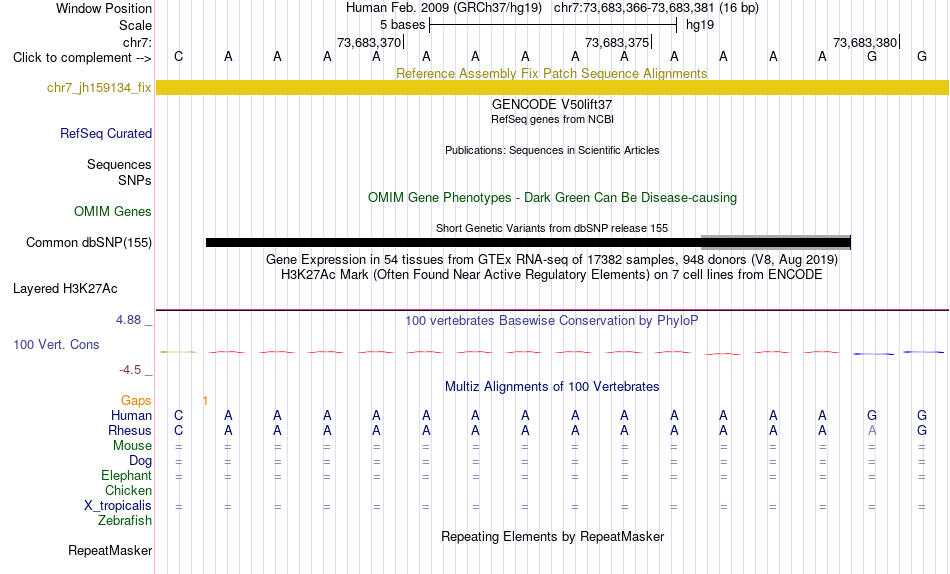The width and height of the screenshot is (950, 574).
Task: Click the 73,683,375 ruler coordinate
Action: 617,42
